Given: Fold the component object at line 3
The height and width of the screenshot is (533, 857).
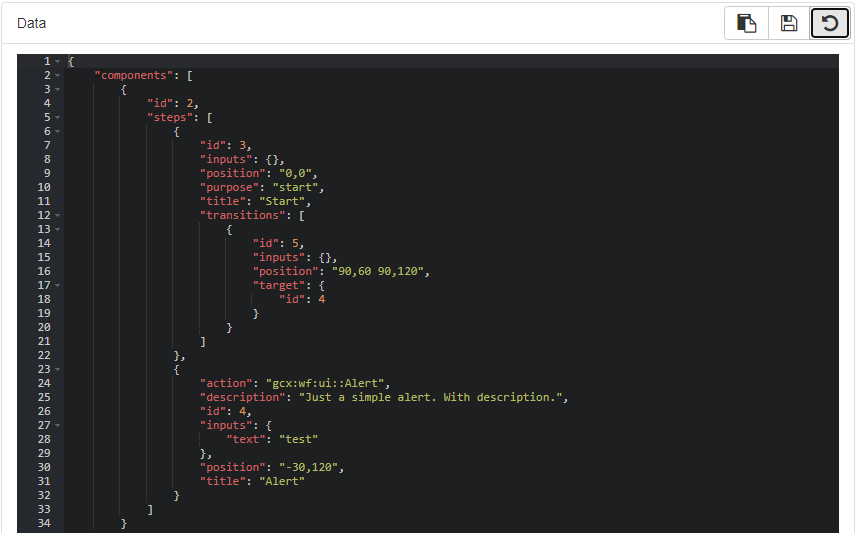Looking at the screenshot, I should (x=58, y=90).
